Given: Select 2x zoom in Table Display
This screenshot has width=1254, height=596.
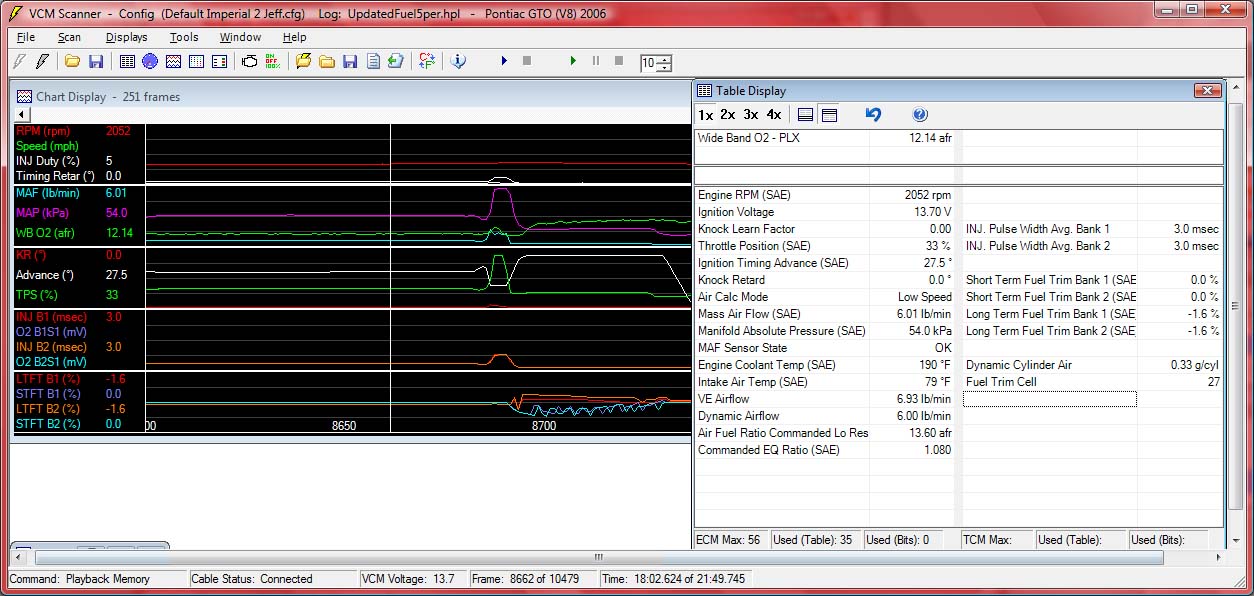Looking at the screenshot, I should tap(727, 114).
